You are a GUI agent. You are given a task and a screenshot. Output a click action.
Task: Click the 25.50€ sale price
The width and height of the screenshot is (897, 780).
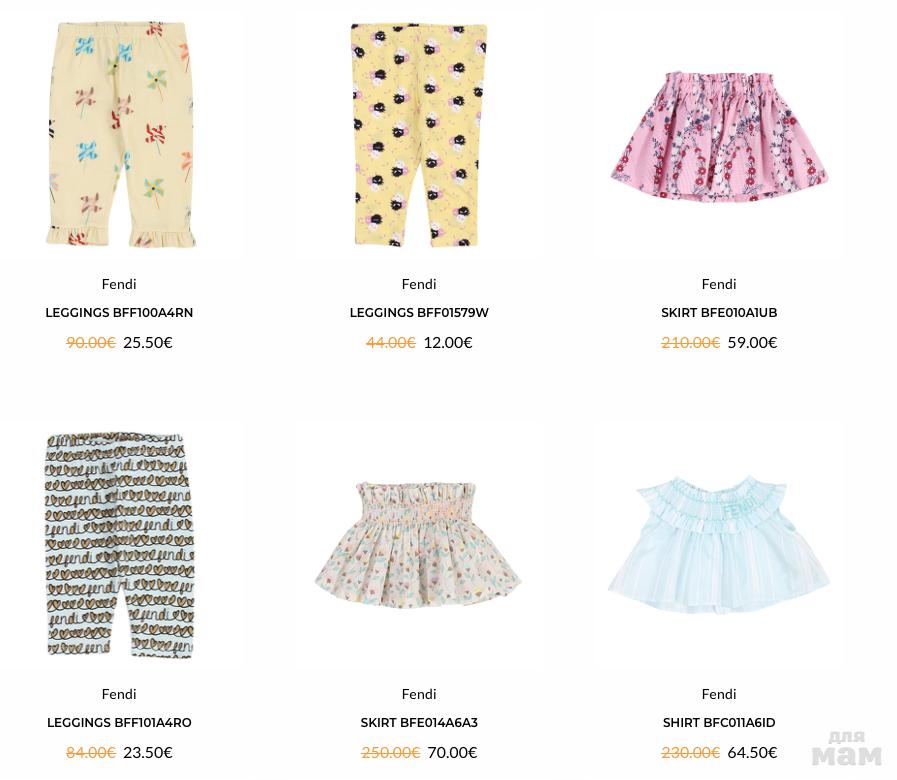coord(148,342)
